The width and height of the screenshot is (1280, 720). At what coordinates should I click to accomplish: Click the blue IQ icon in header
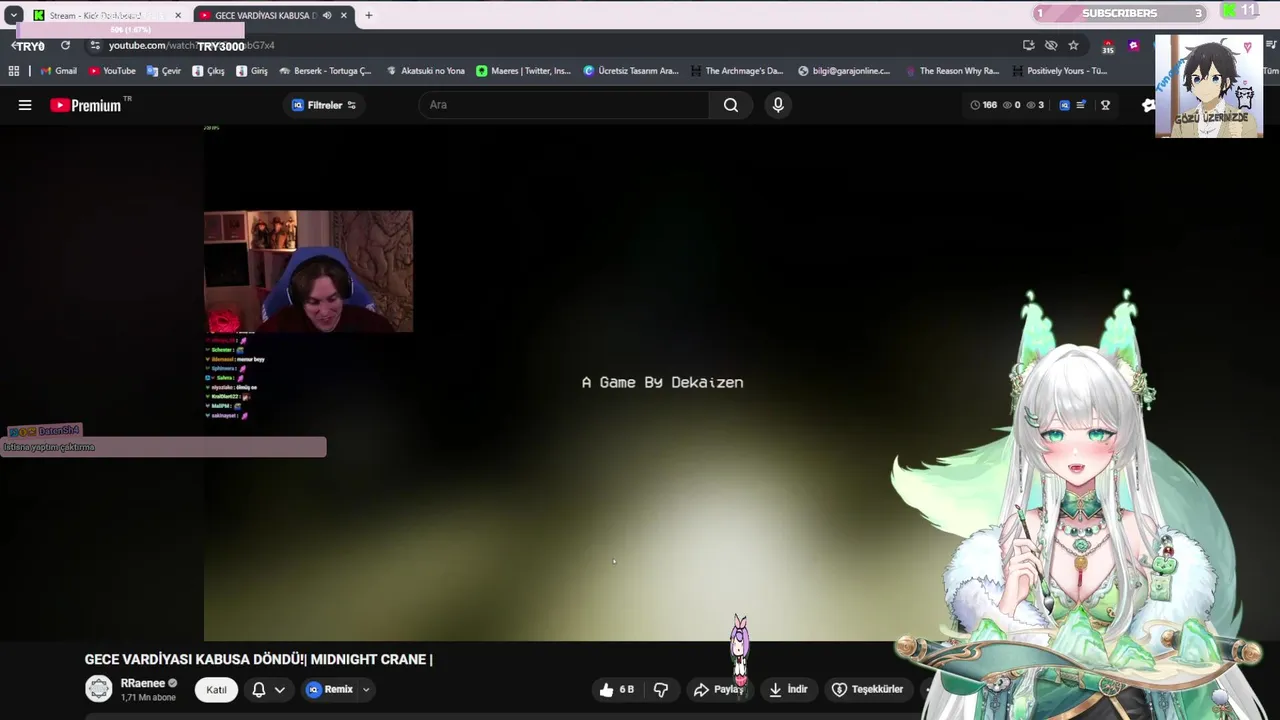(1064, 105)
